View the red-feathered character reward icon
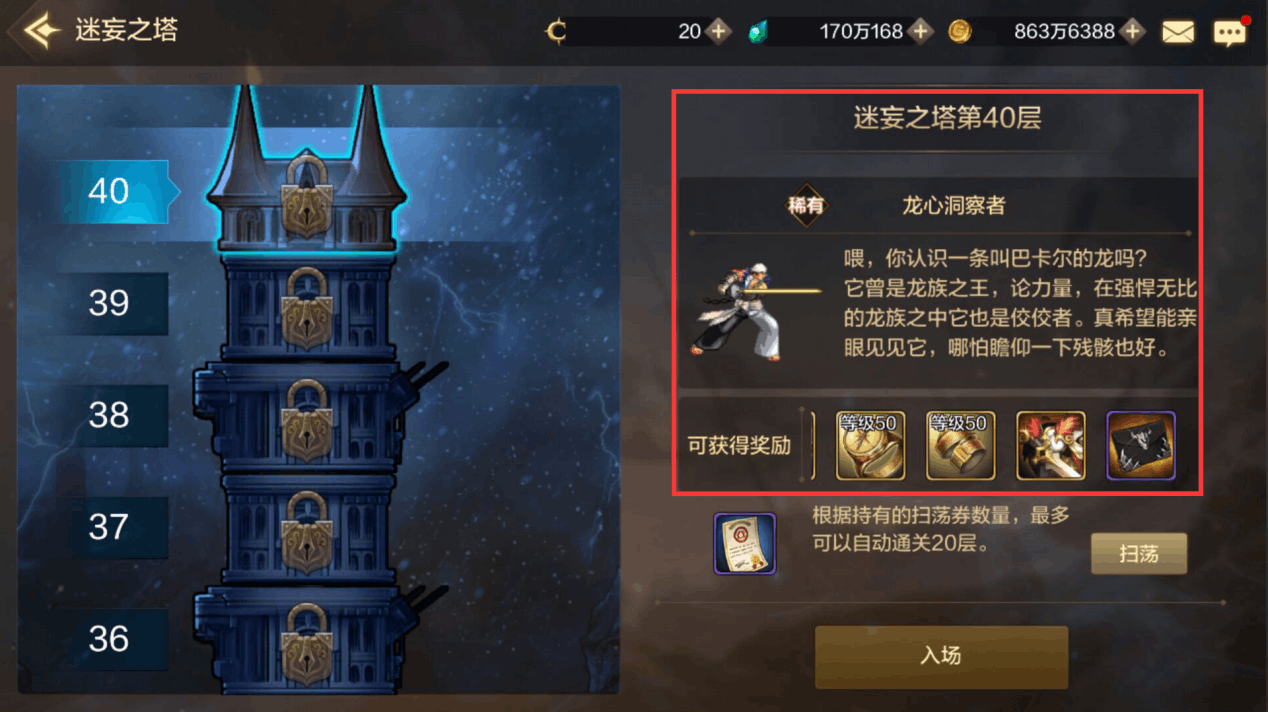Image resolution: width=1268 pixels, height=712 pixels. 1051,445
